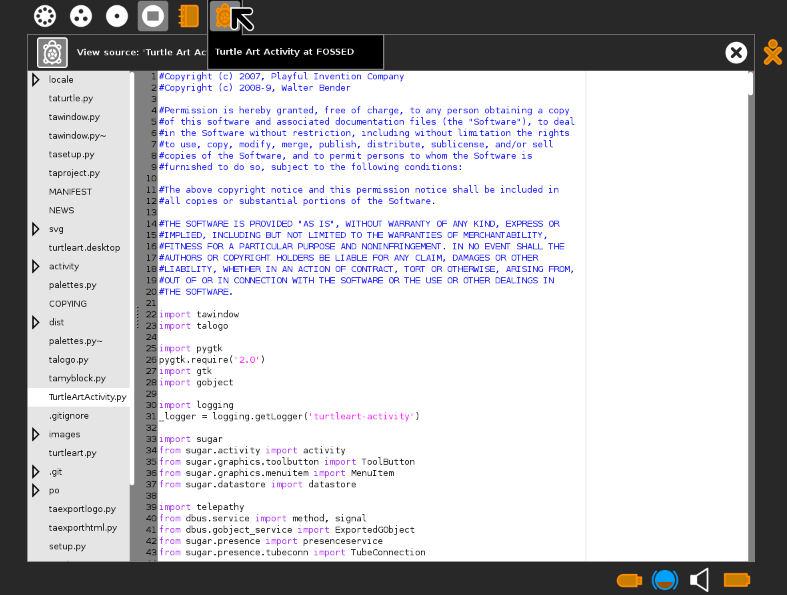The image size is (787, 595).
Task: Click the source code vertical scrollbar
Action: point(751,85)
